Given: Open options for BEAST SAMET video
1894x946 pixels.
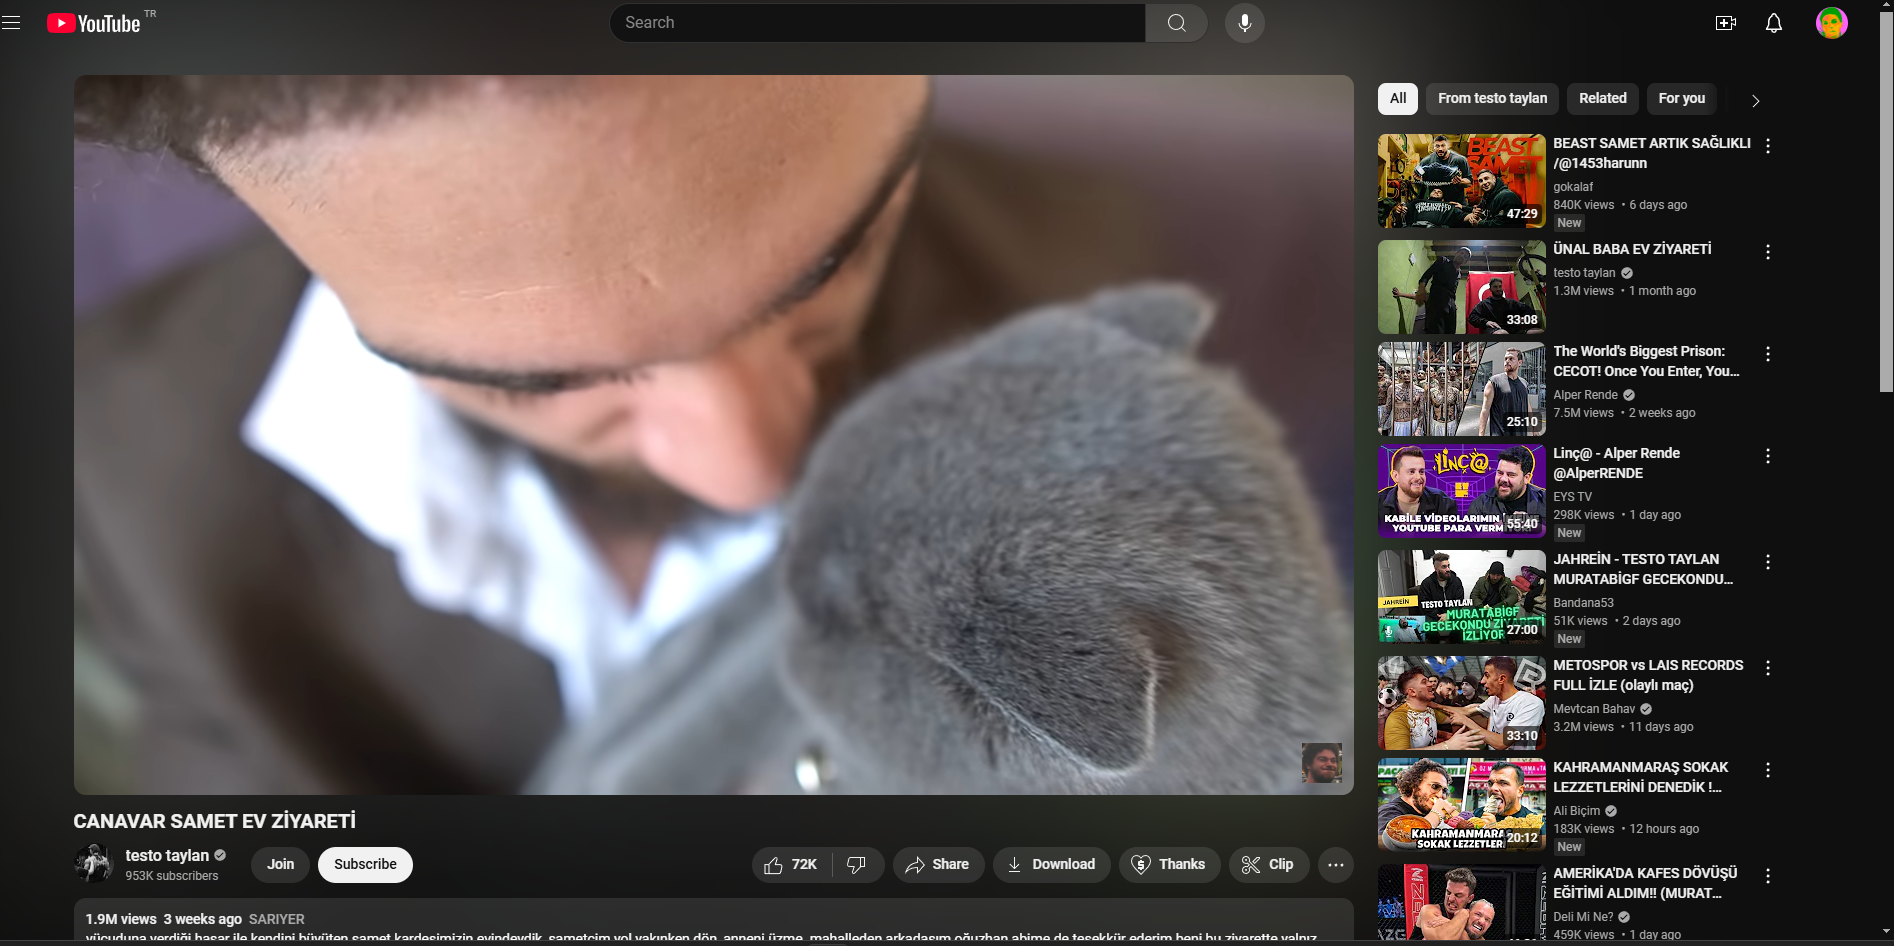Looking at the screenshot, I should 1768,146.
